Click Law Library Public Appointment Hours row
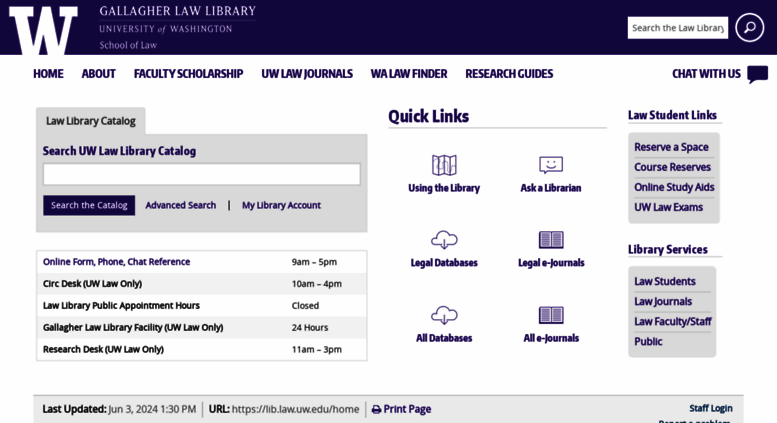The height and width of the screenshot is (423, 777). point(202,306)
